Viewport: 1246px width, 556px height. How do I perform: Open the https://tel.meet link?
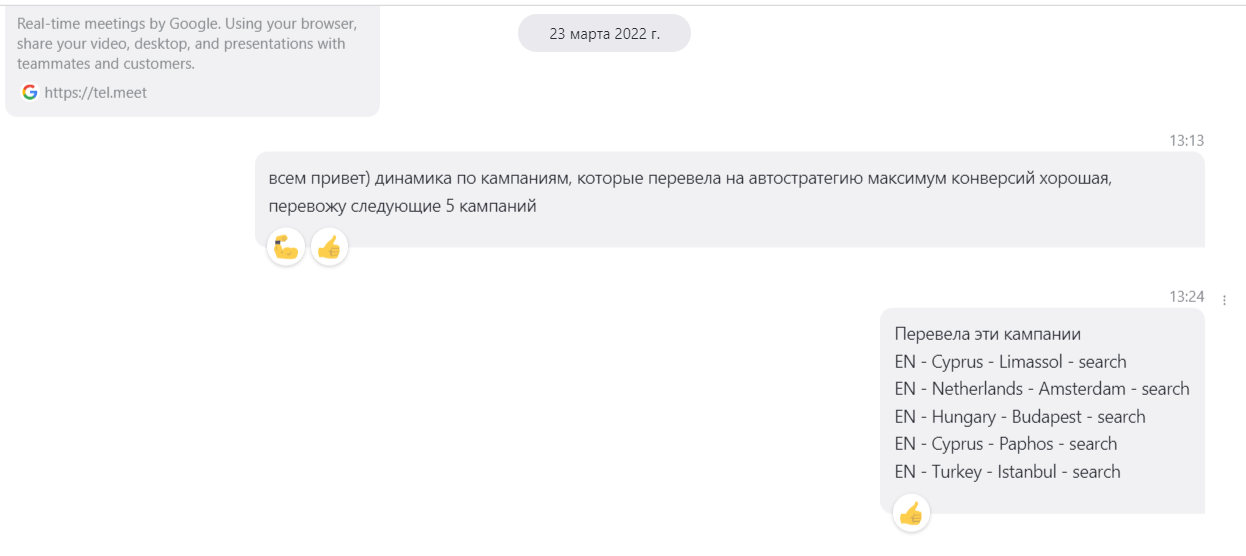(96, 93)
